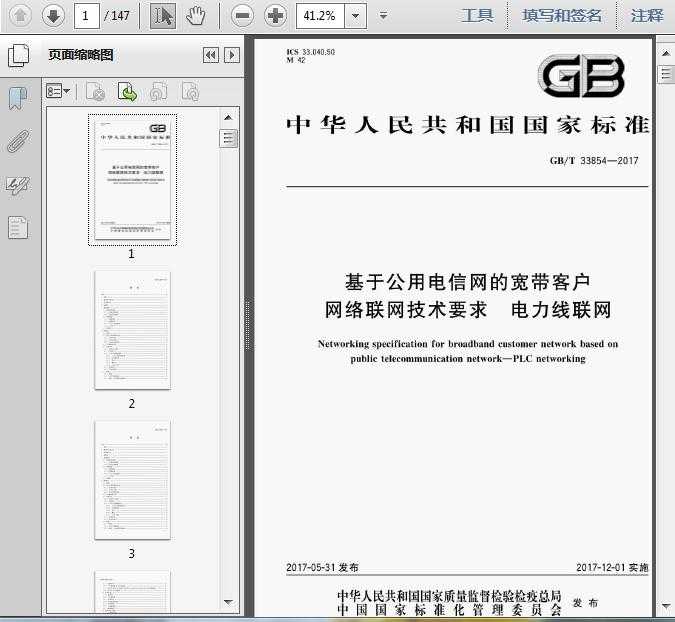675x622 pixels.
Task: Open the document content panel icon
Action: tap(18, 227)
